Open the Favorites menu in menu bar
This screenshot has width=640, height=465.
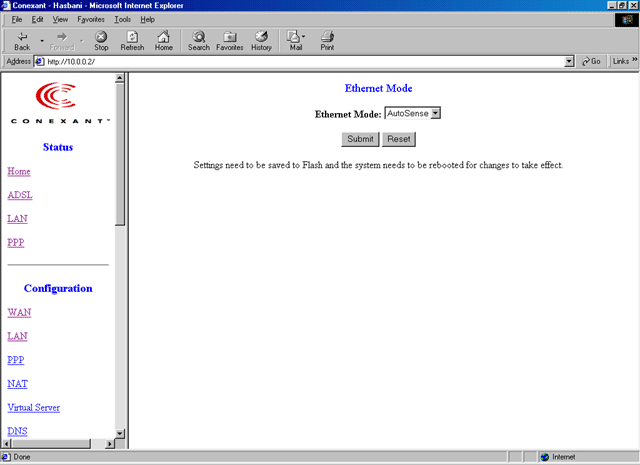(90, 19)
